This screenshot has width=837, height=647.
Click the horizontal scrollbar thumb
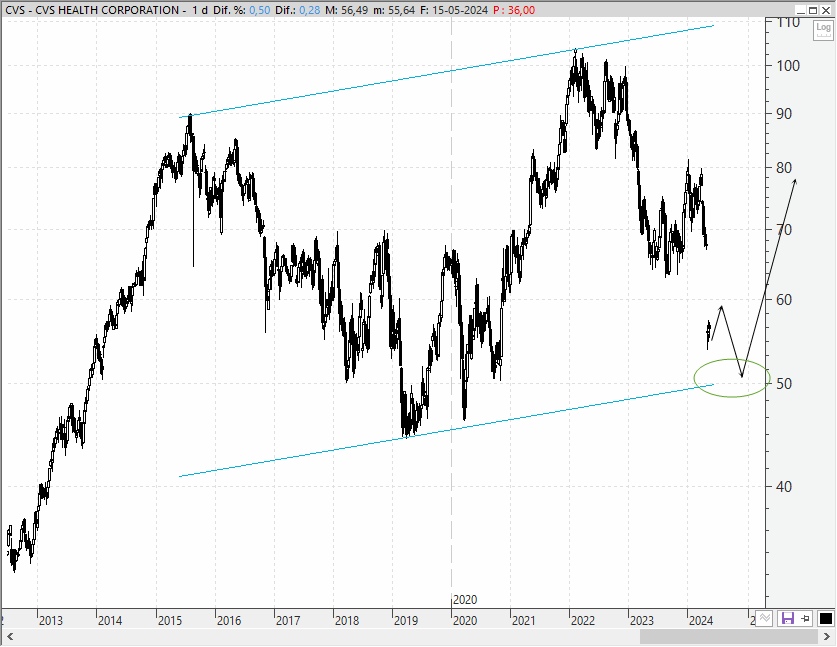pos(729,636)
